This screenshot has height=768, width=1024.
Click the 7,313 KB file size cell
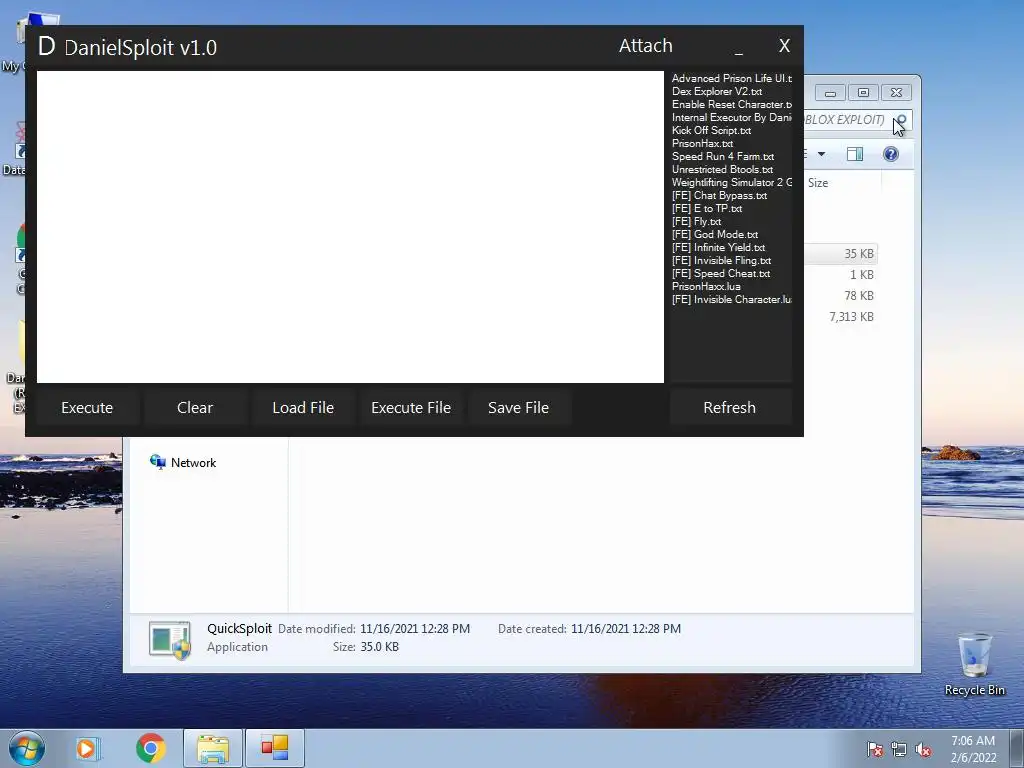click(x=851, y=317)
